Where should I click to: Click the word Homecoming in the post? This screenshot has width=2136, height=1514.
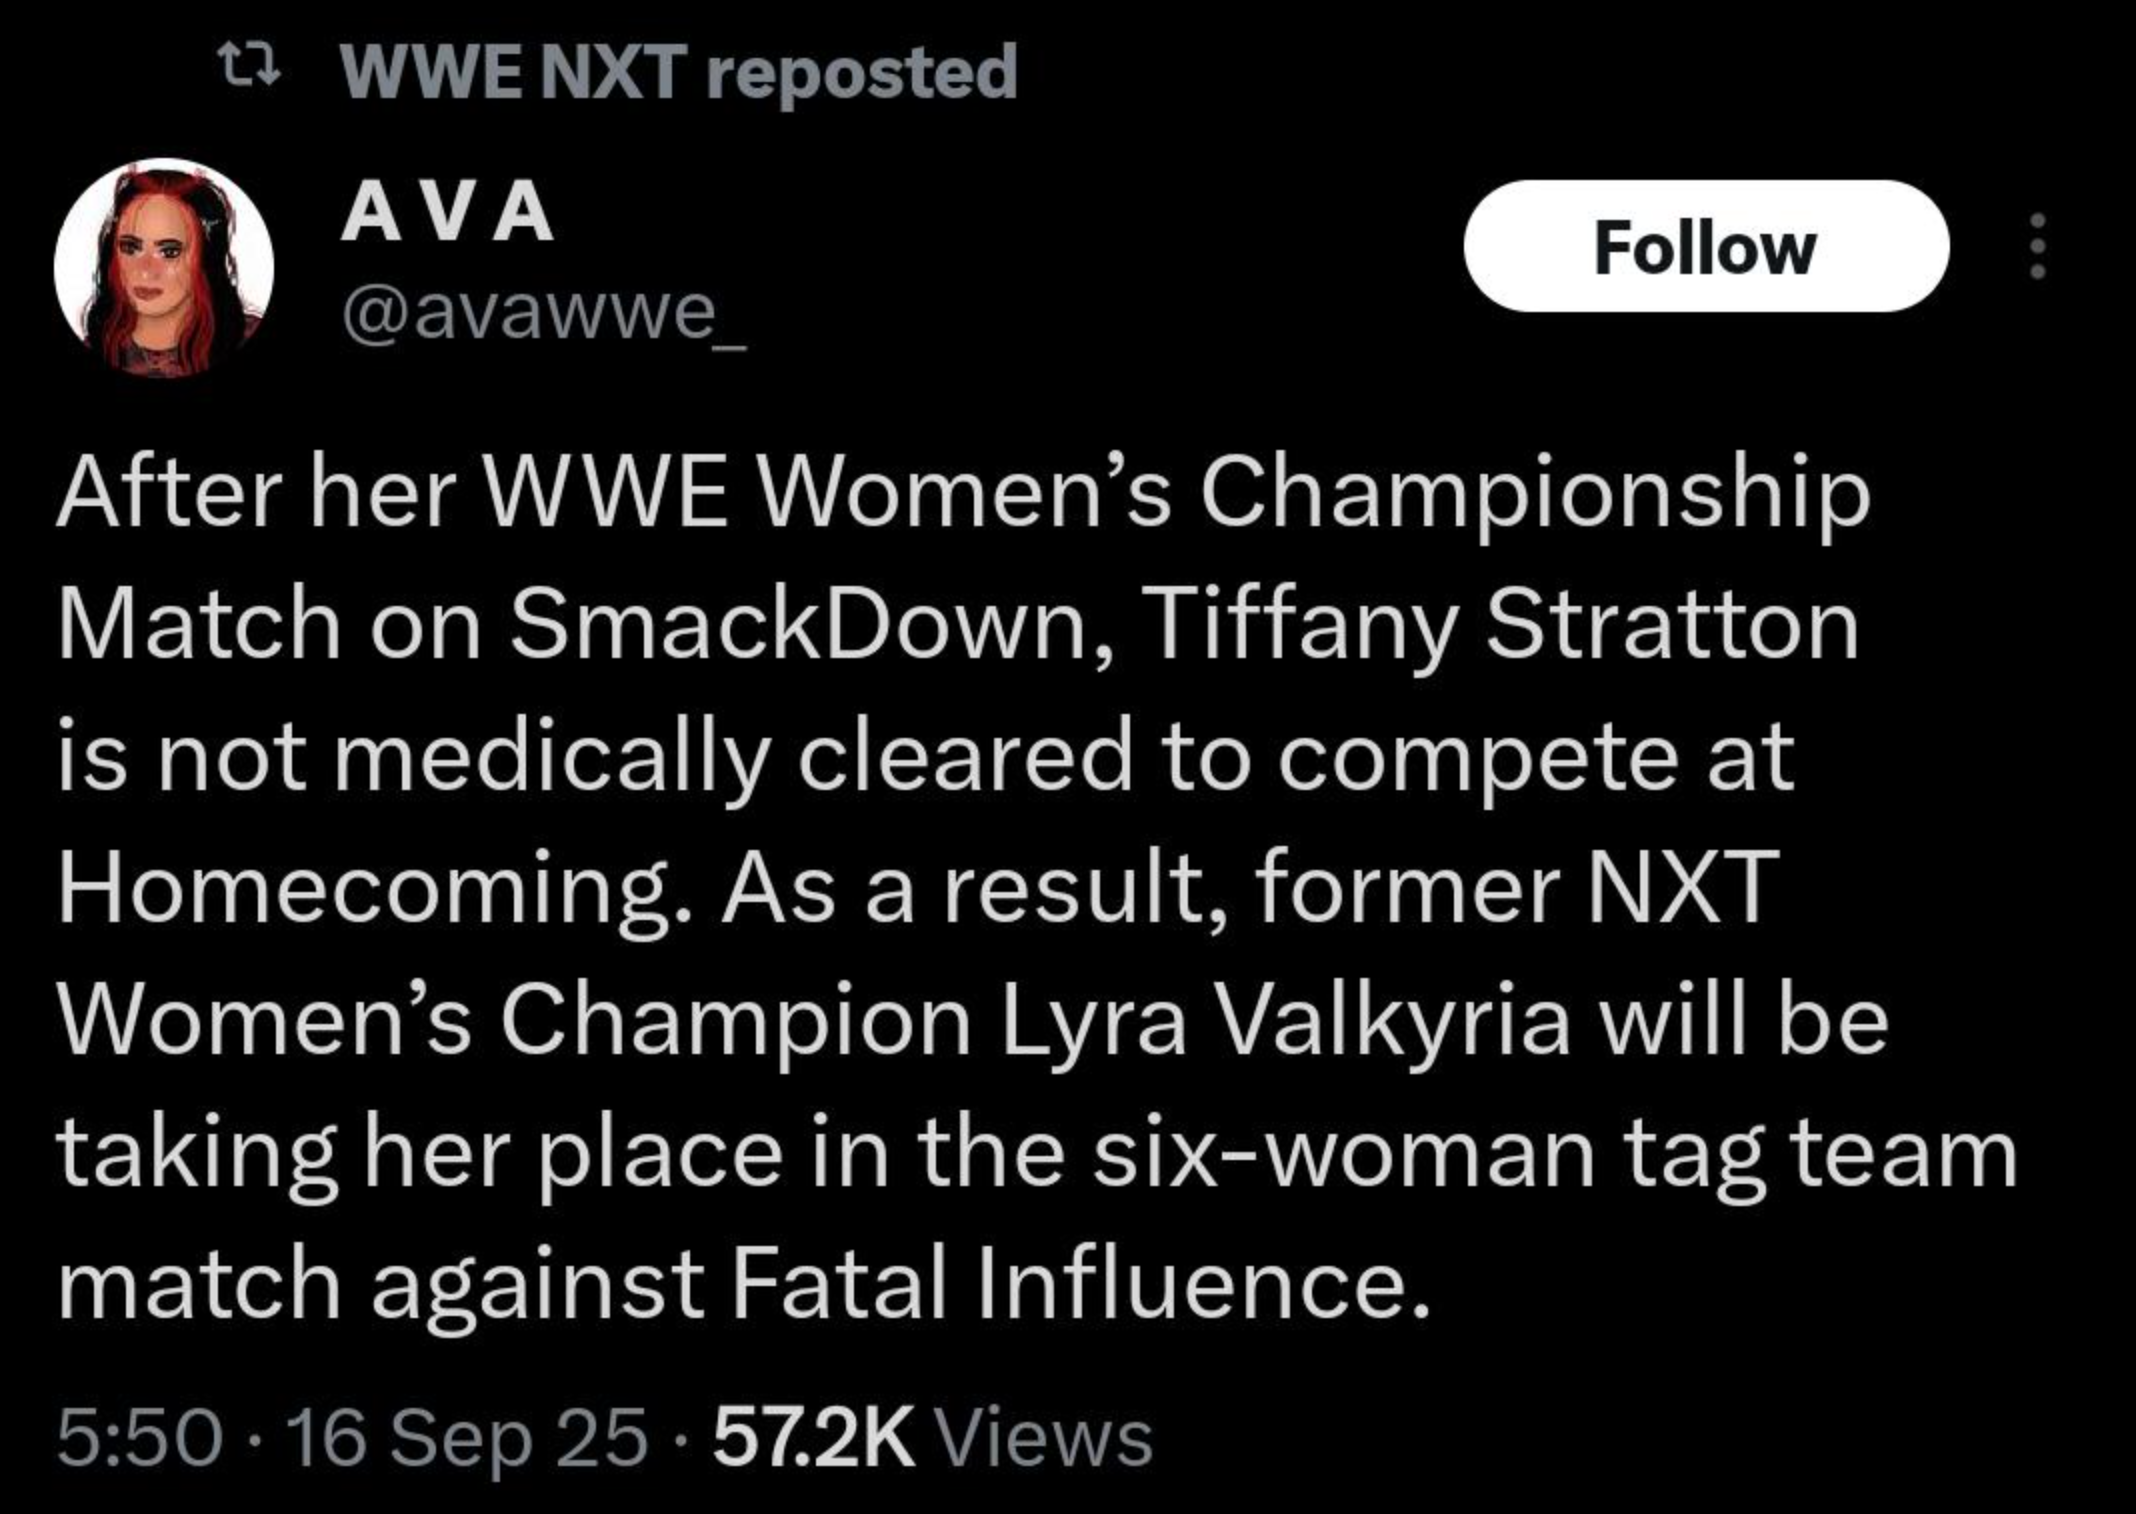360,890
